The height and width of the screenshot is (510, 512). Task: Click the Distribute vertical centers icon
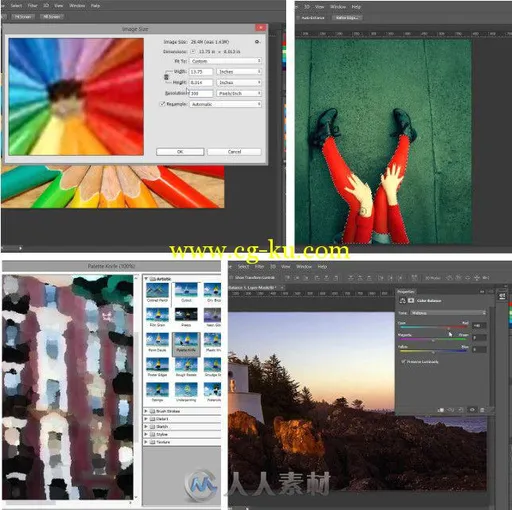point(361,277)
